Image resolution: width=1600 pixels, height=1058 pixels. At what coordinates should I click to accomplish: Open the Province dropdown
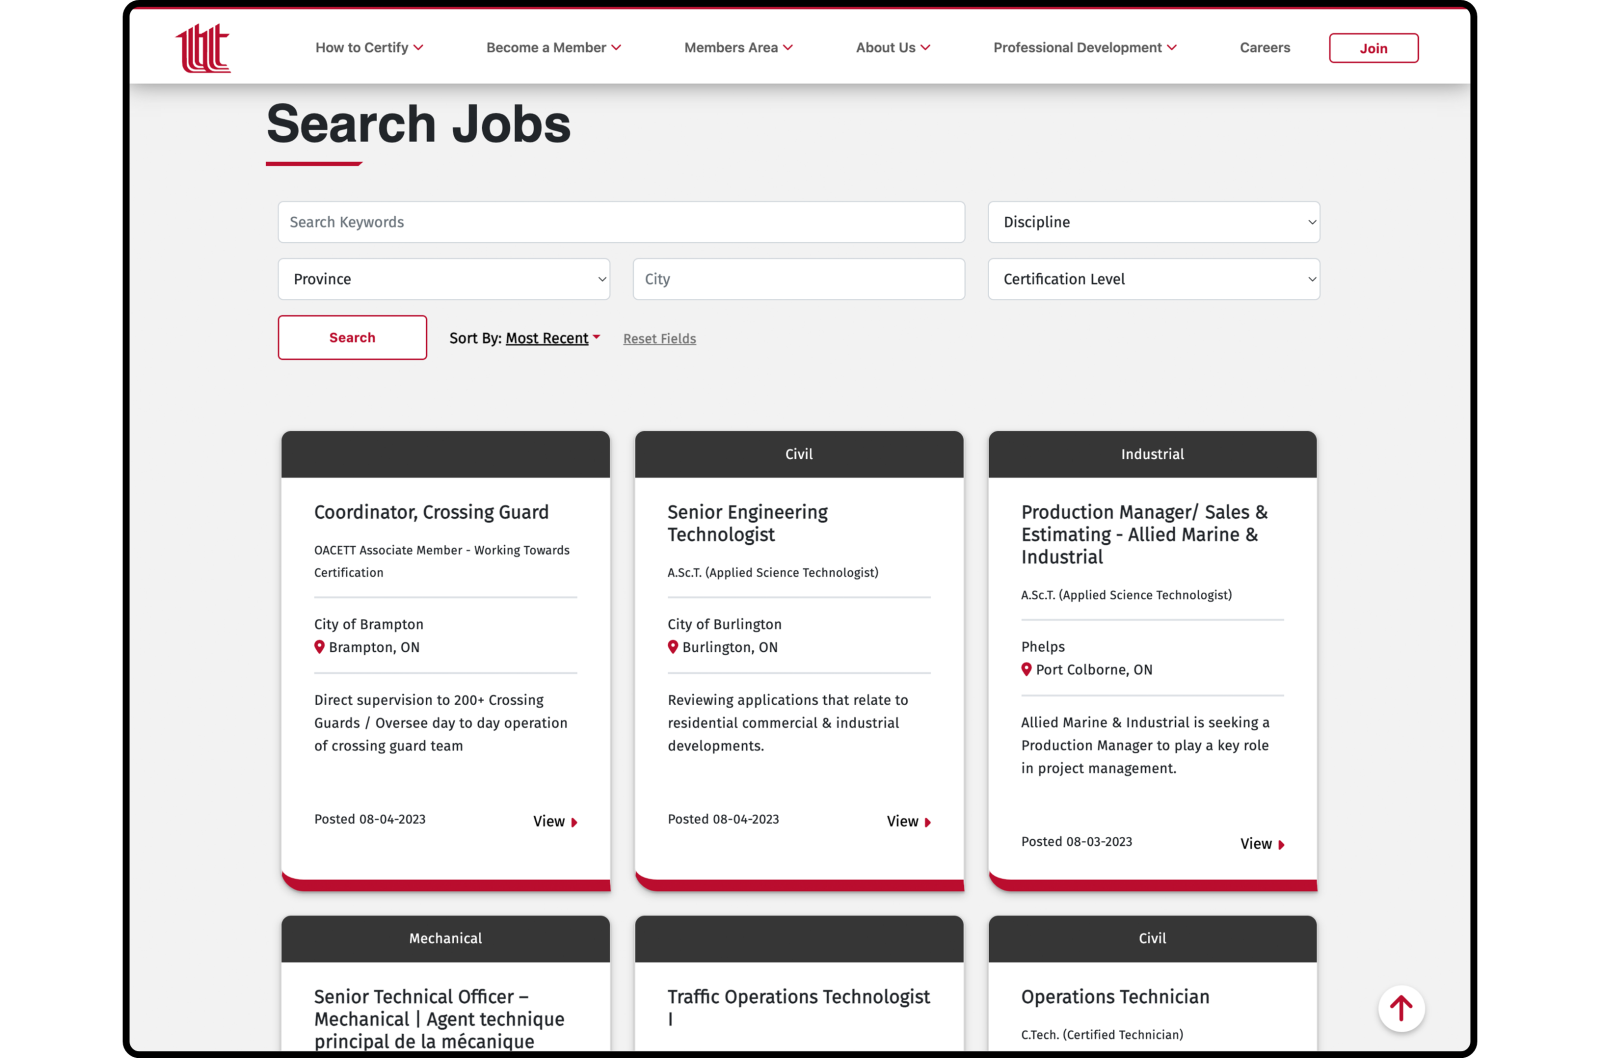tap(443, 279)
